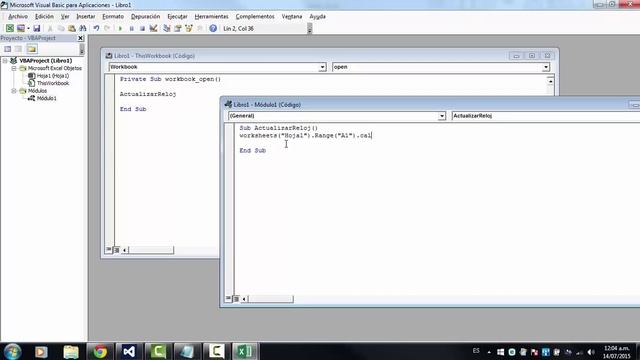The width and height of the screenshot is (640, 360).
Task: Open the Ventana menu
Action: pos(292,16)
